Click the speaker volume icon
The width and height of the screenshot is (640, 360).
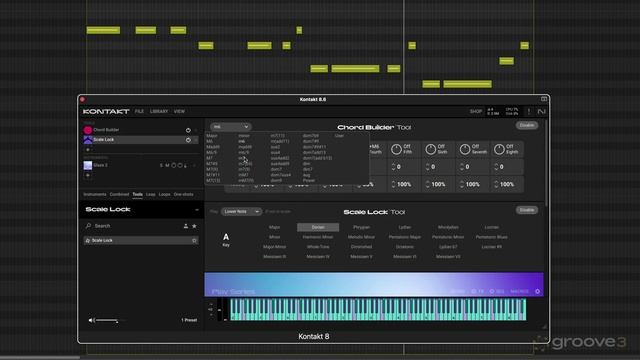point(91,320)
